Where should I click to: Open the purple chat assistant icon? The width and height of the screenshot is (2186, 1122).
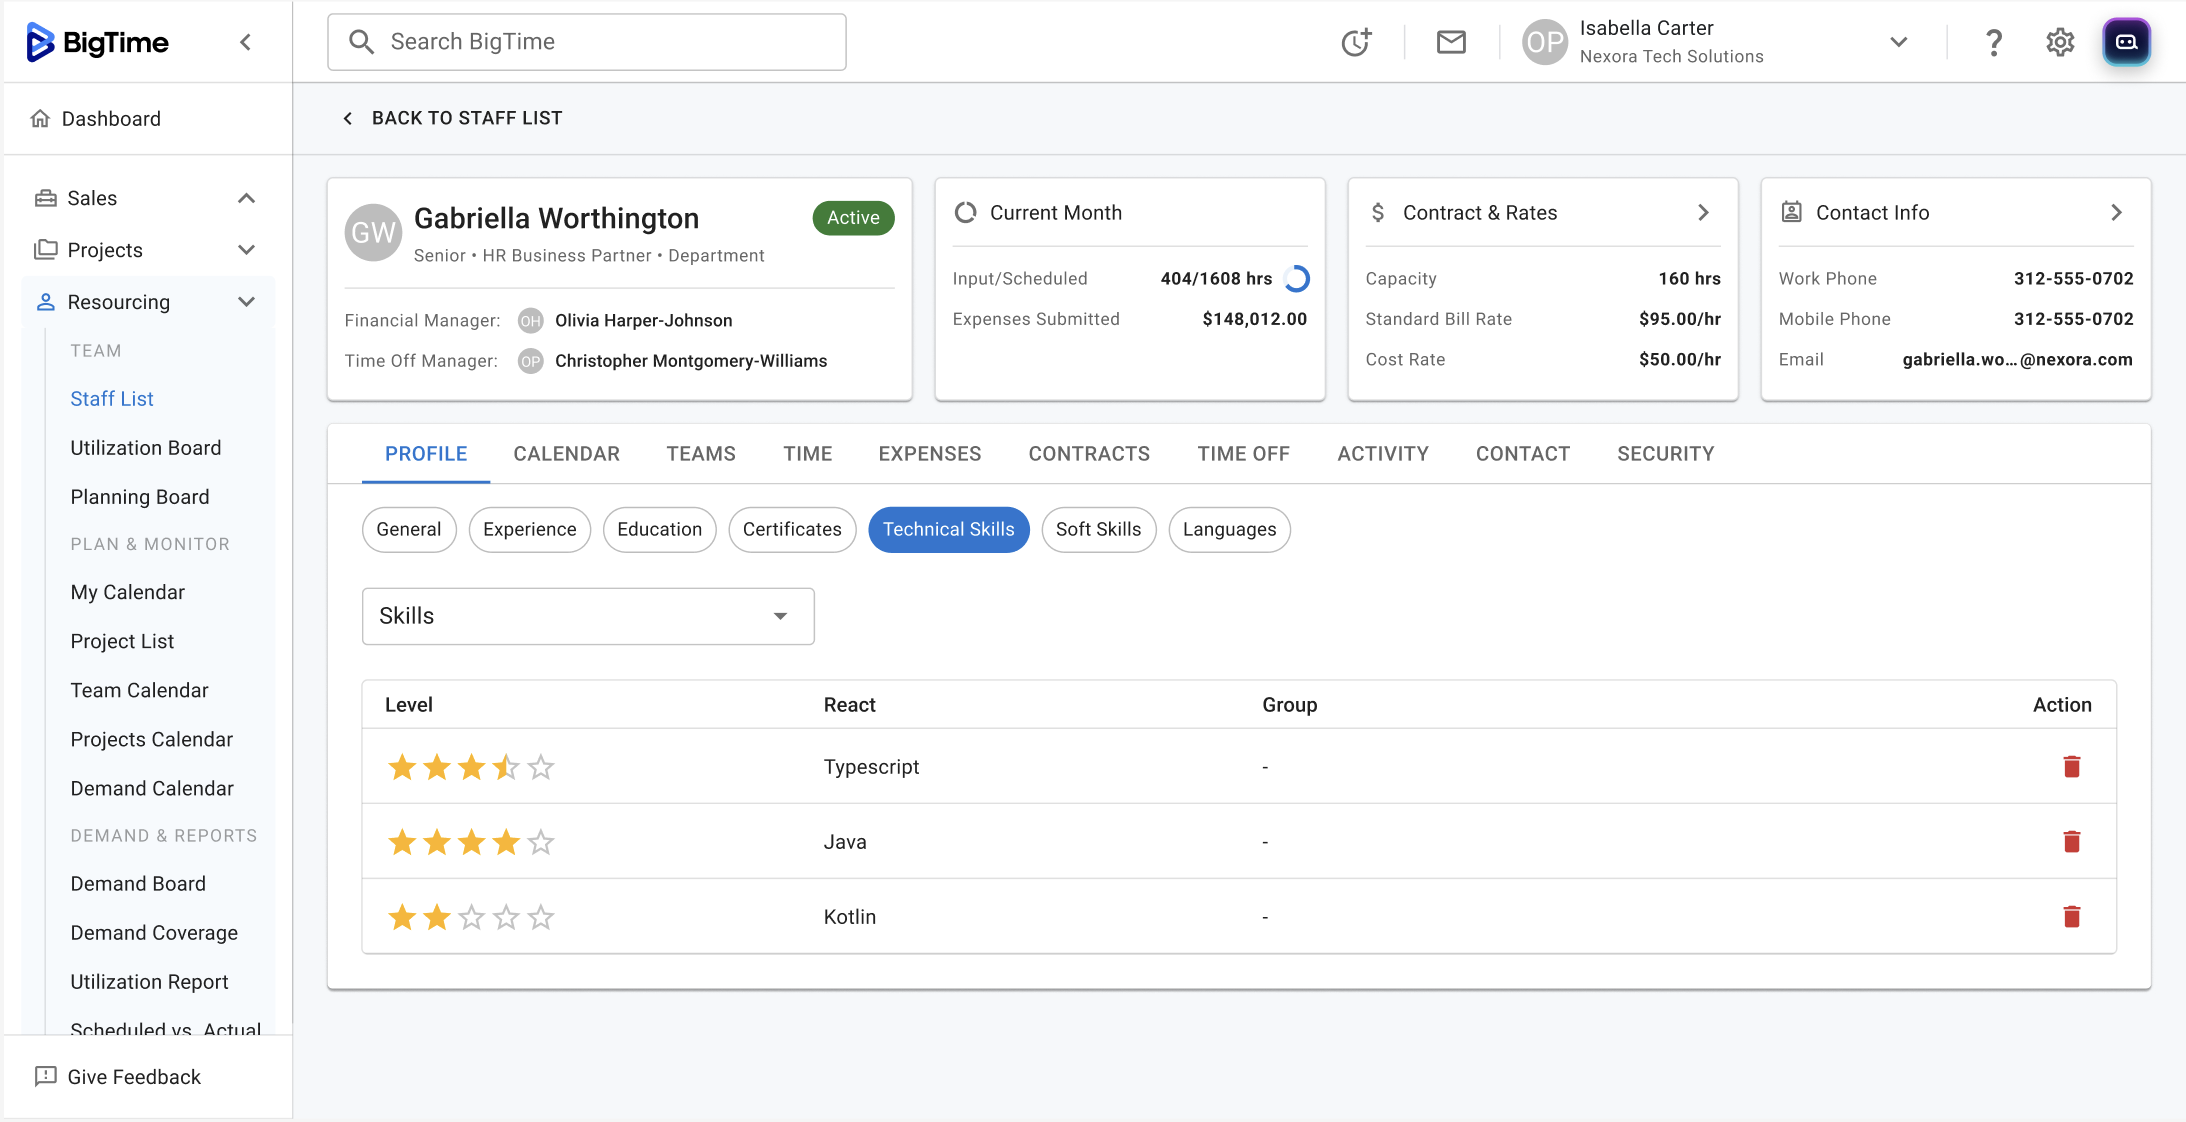(2126, 42)
